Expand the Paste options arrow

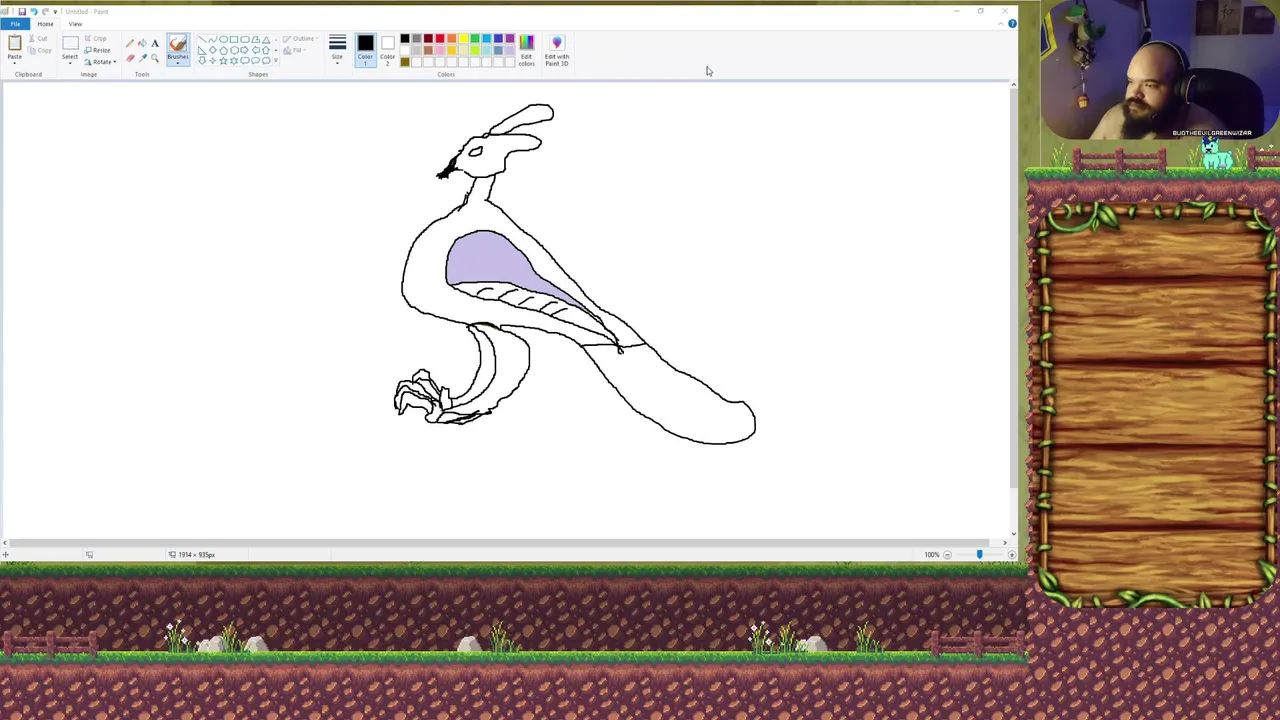click(x=15, y=63)
